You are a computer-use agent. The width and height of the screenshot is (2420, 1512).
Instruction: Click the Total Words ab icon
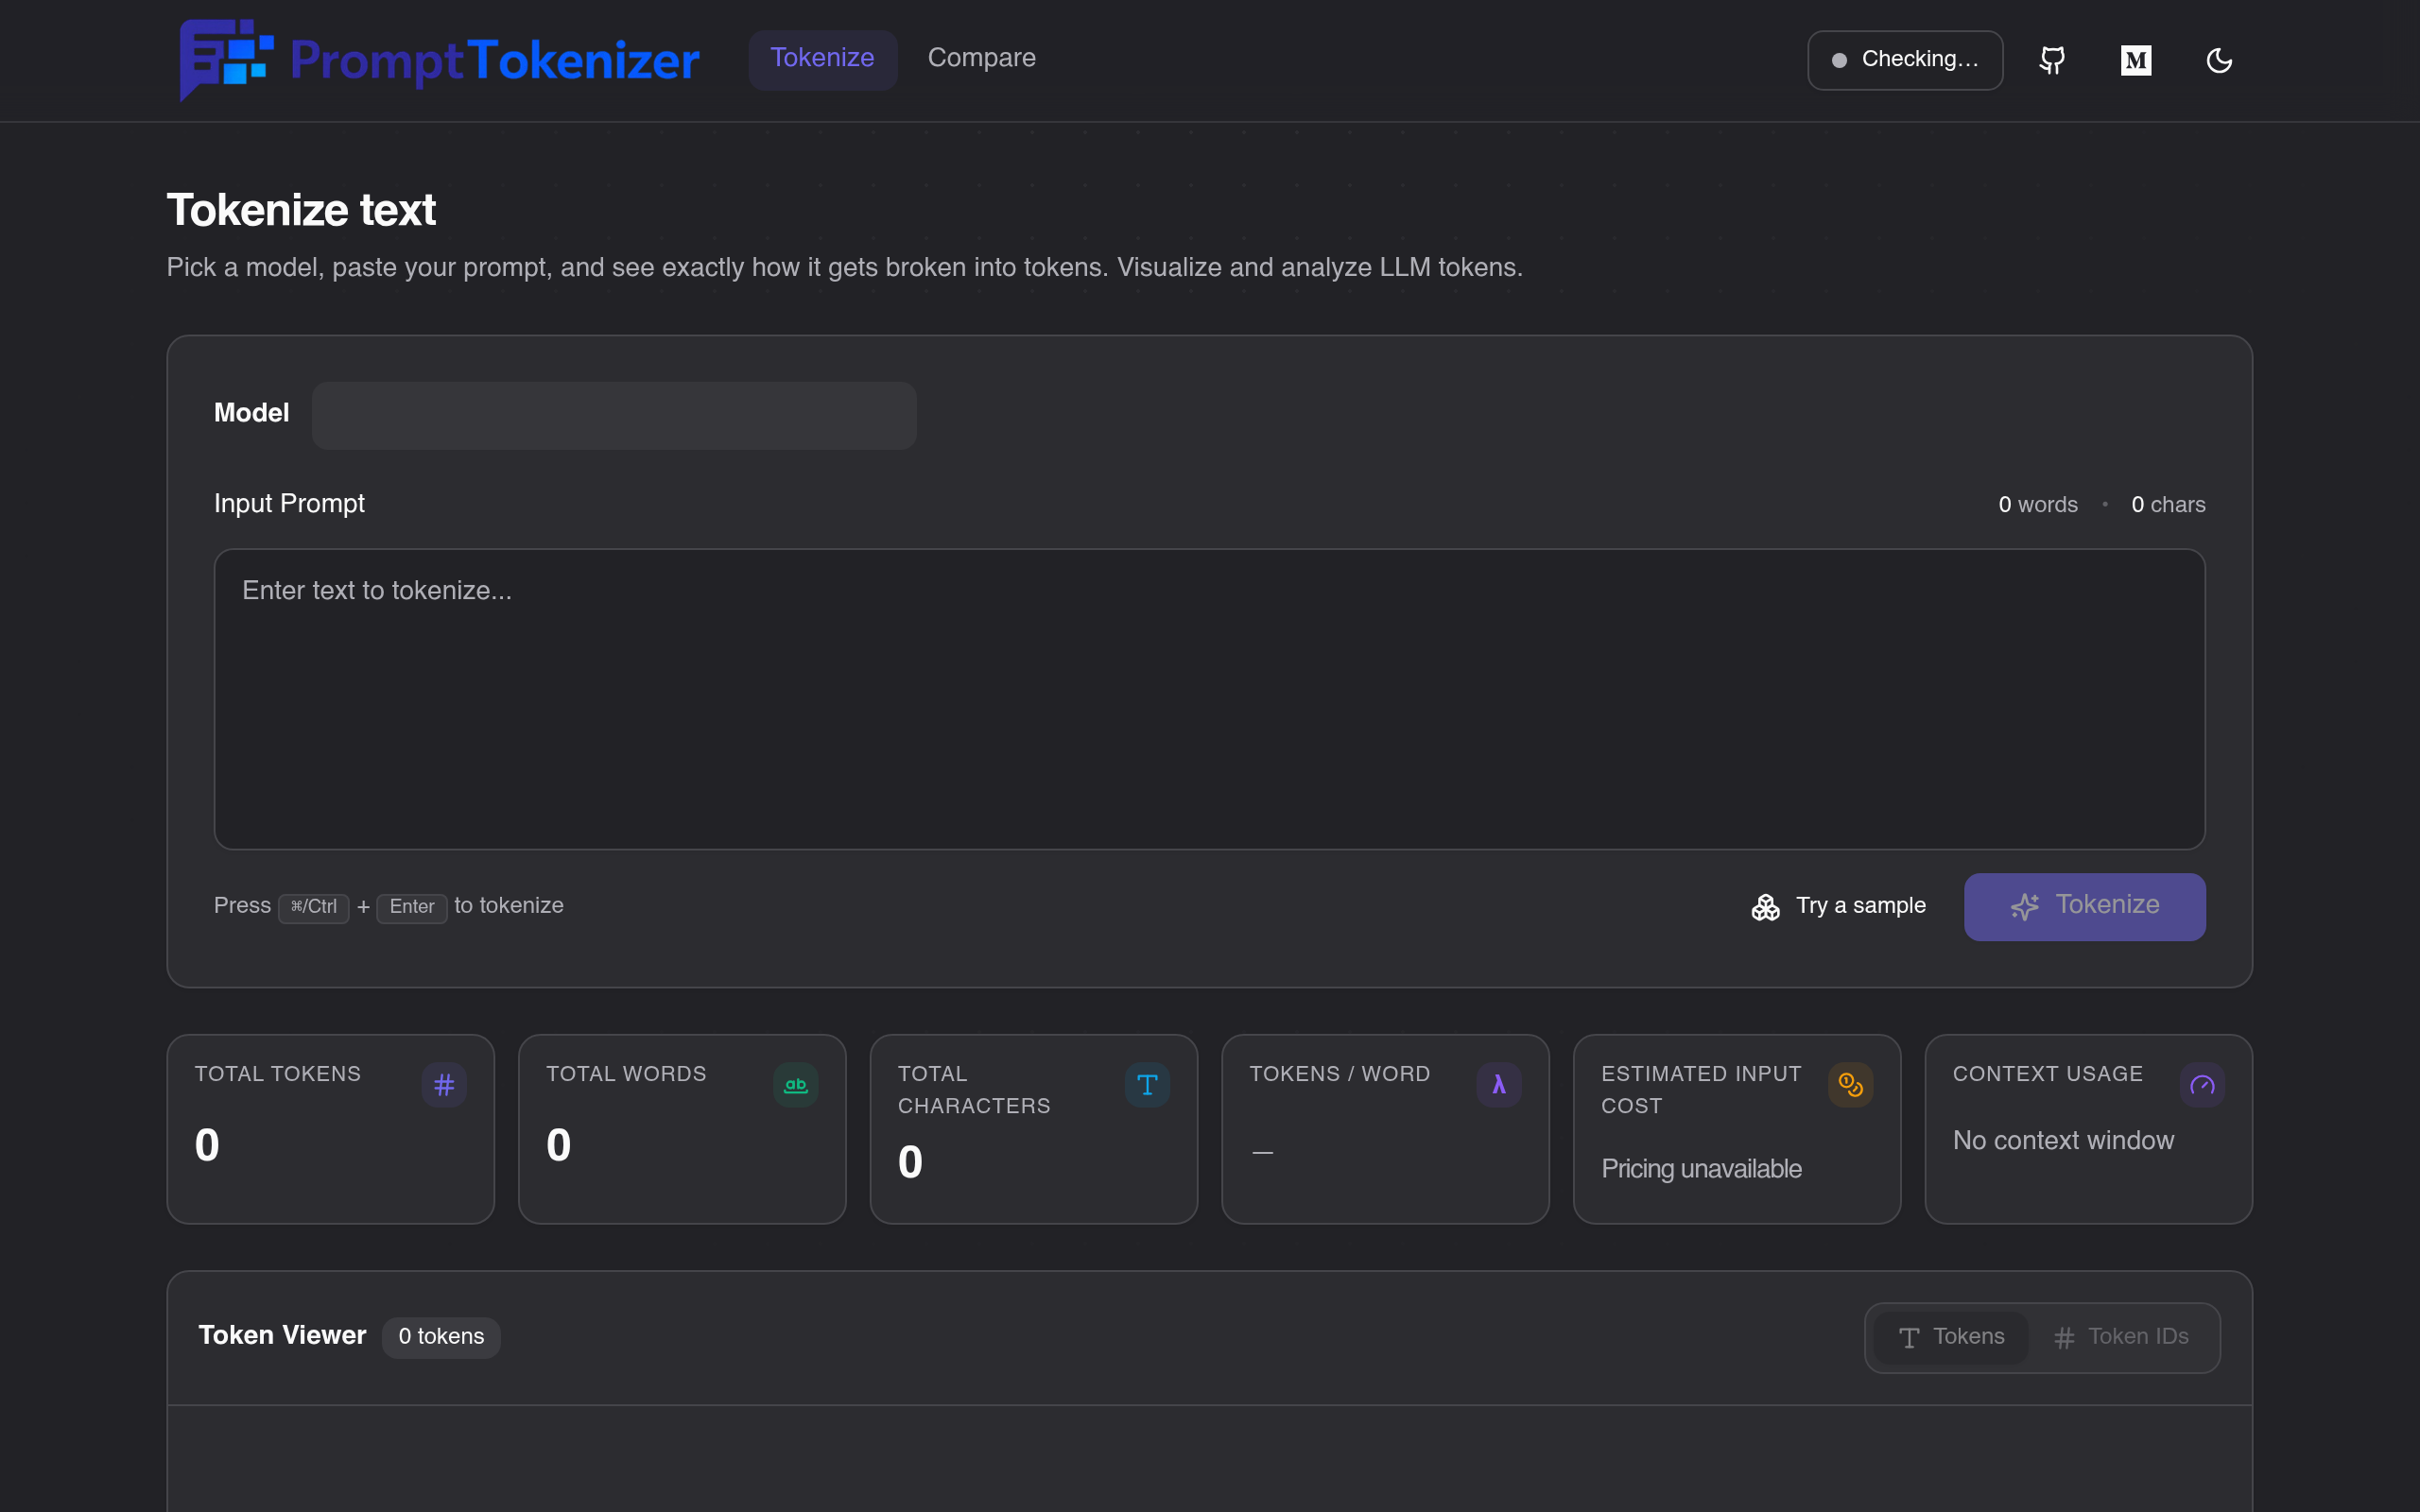point(796,1084)
